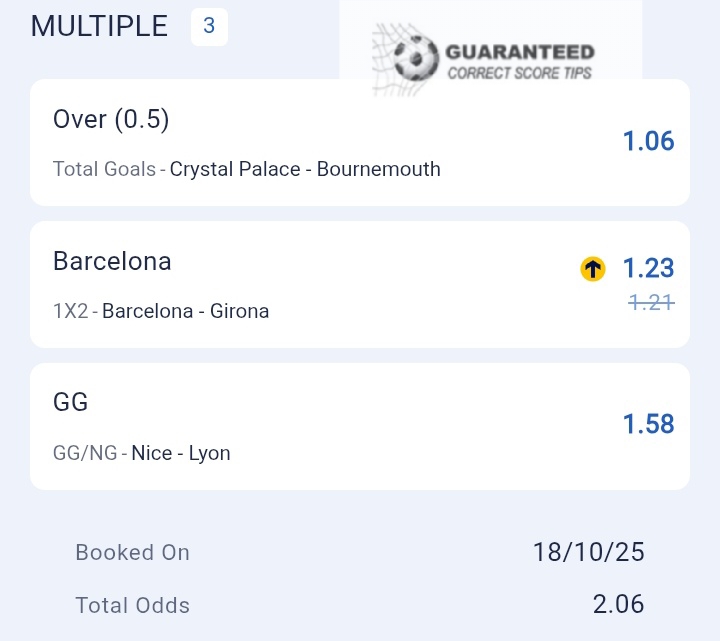This screenshot has width=720, height=641.
Task: Select the Barcelona pick title
Action: pyautogui.click(x=112, y=262)
